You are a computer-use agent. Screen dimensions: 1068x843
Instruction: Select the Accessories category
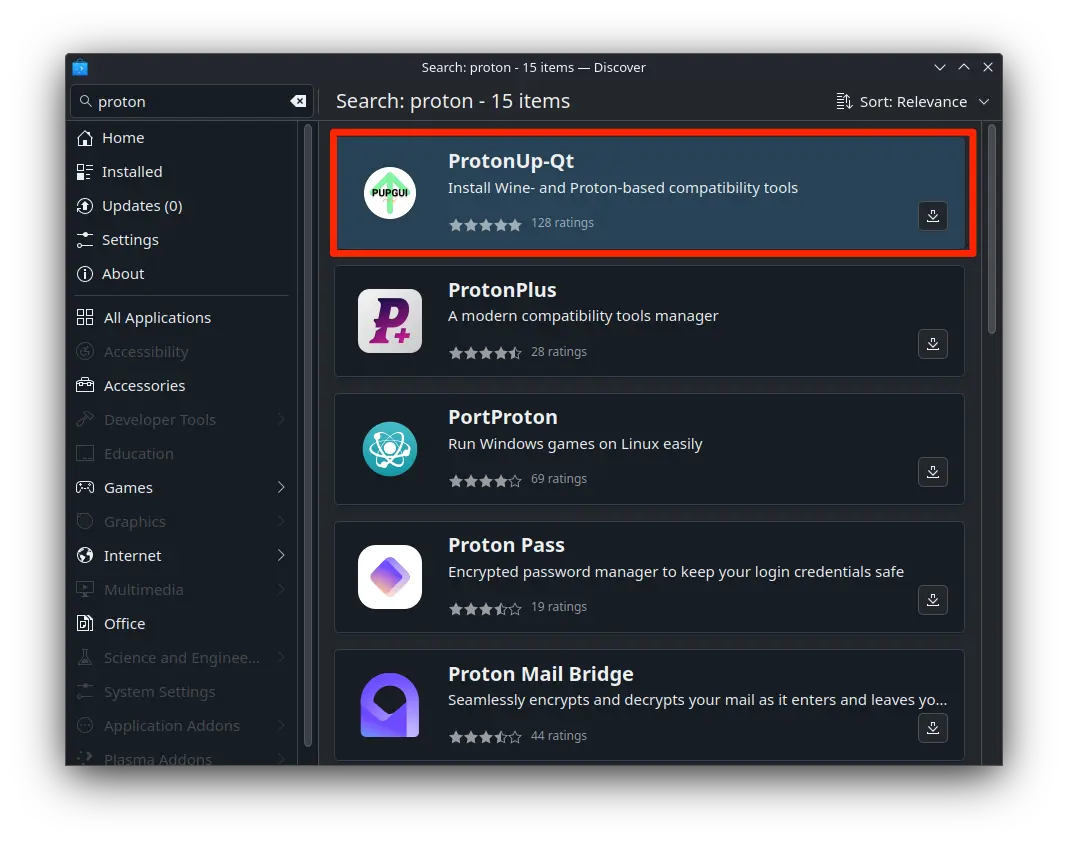[x=182, y=385]
